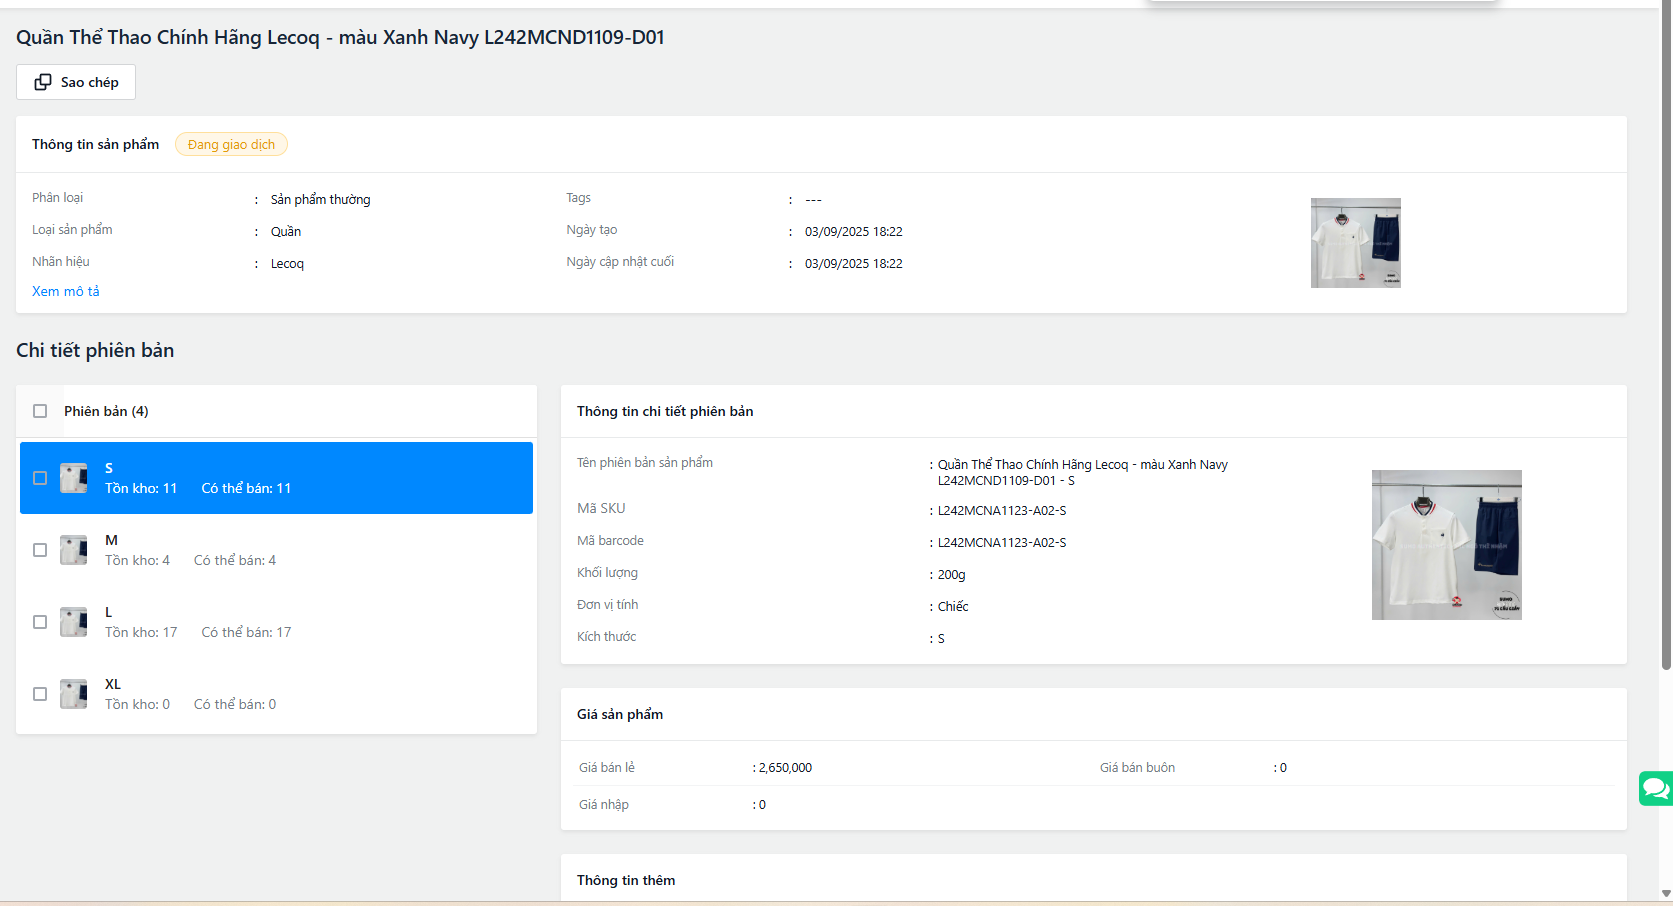Screen dimensions: 1673x906
Task: Click the product type value Quần
Action: point(286,232)
